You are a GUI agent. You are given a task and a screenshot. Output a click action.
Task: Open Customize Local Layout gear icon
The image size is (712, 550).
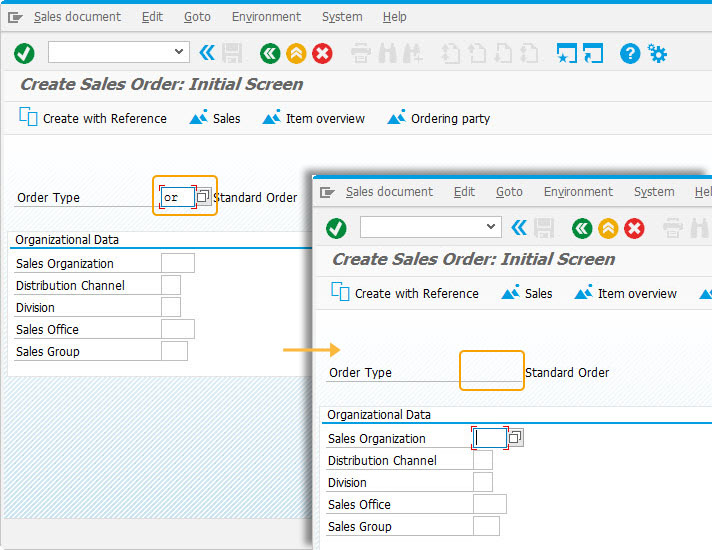(657, 53)
